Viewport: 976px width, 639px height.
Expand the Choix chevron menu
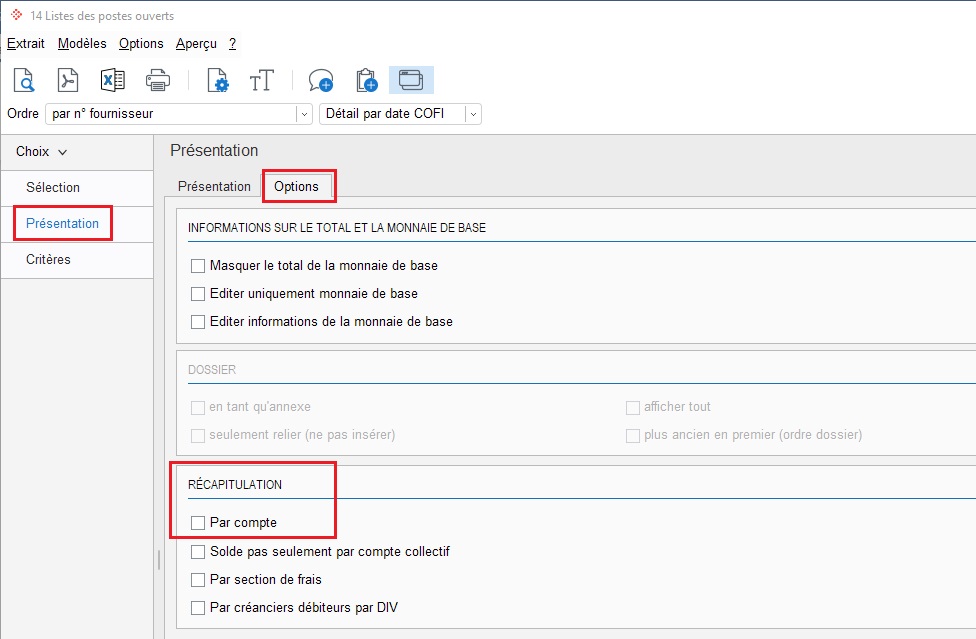click(x=62, y=152)
